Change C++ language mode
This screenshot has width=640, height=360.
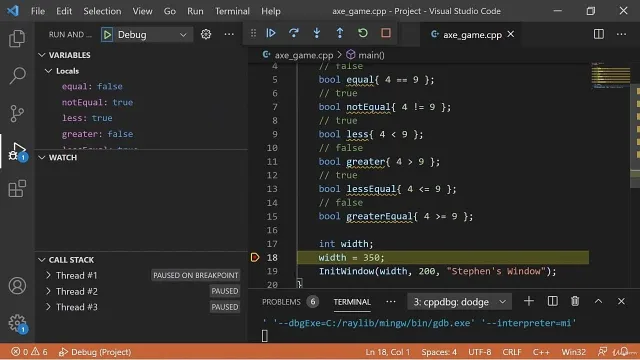point(541,352)
